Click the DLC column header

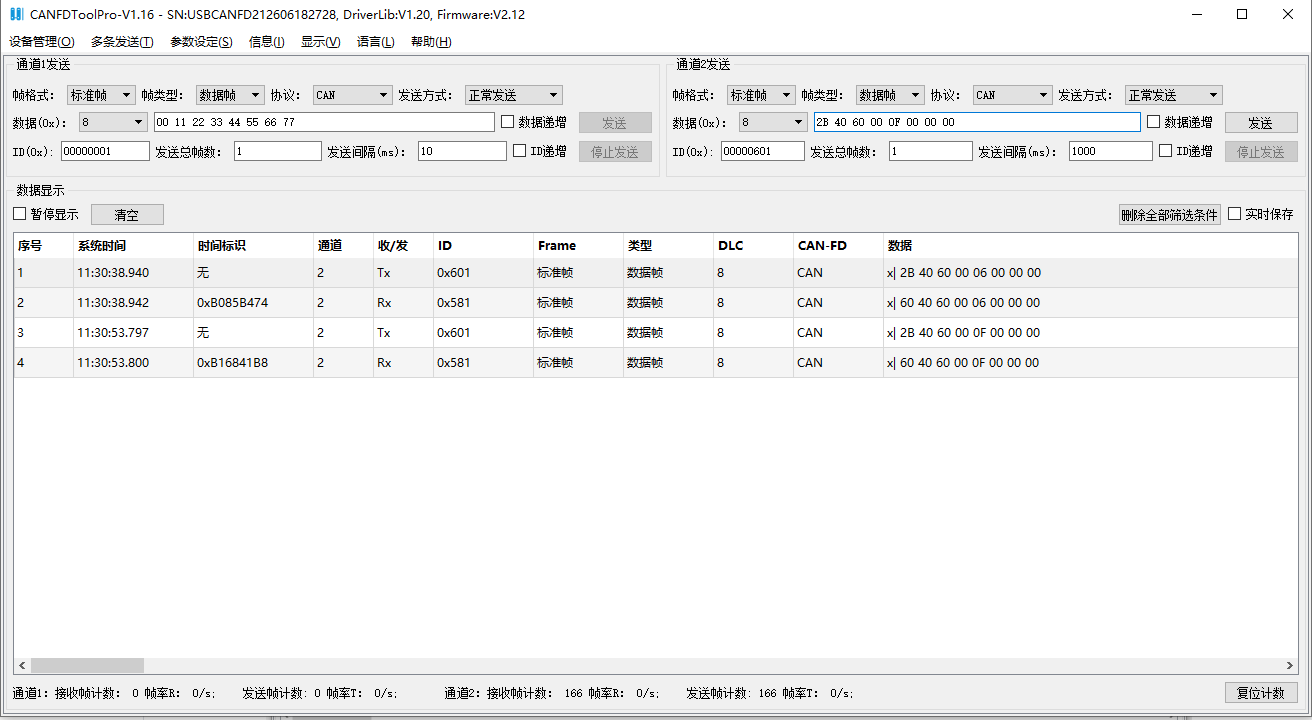(754, 245)
